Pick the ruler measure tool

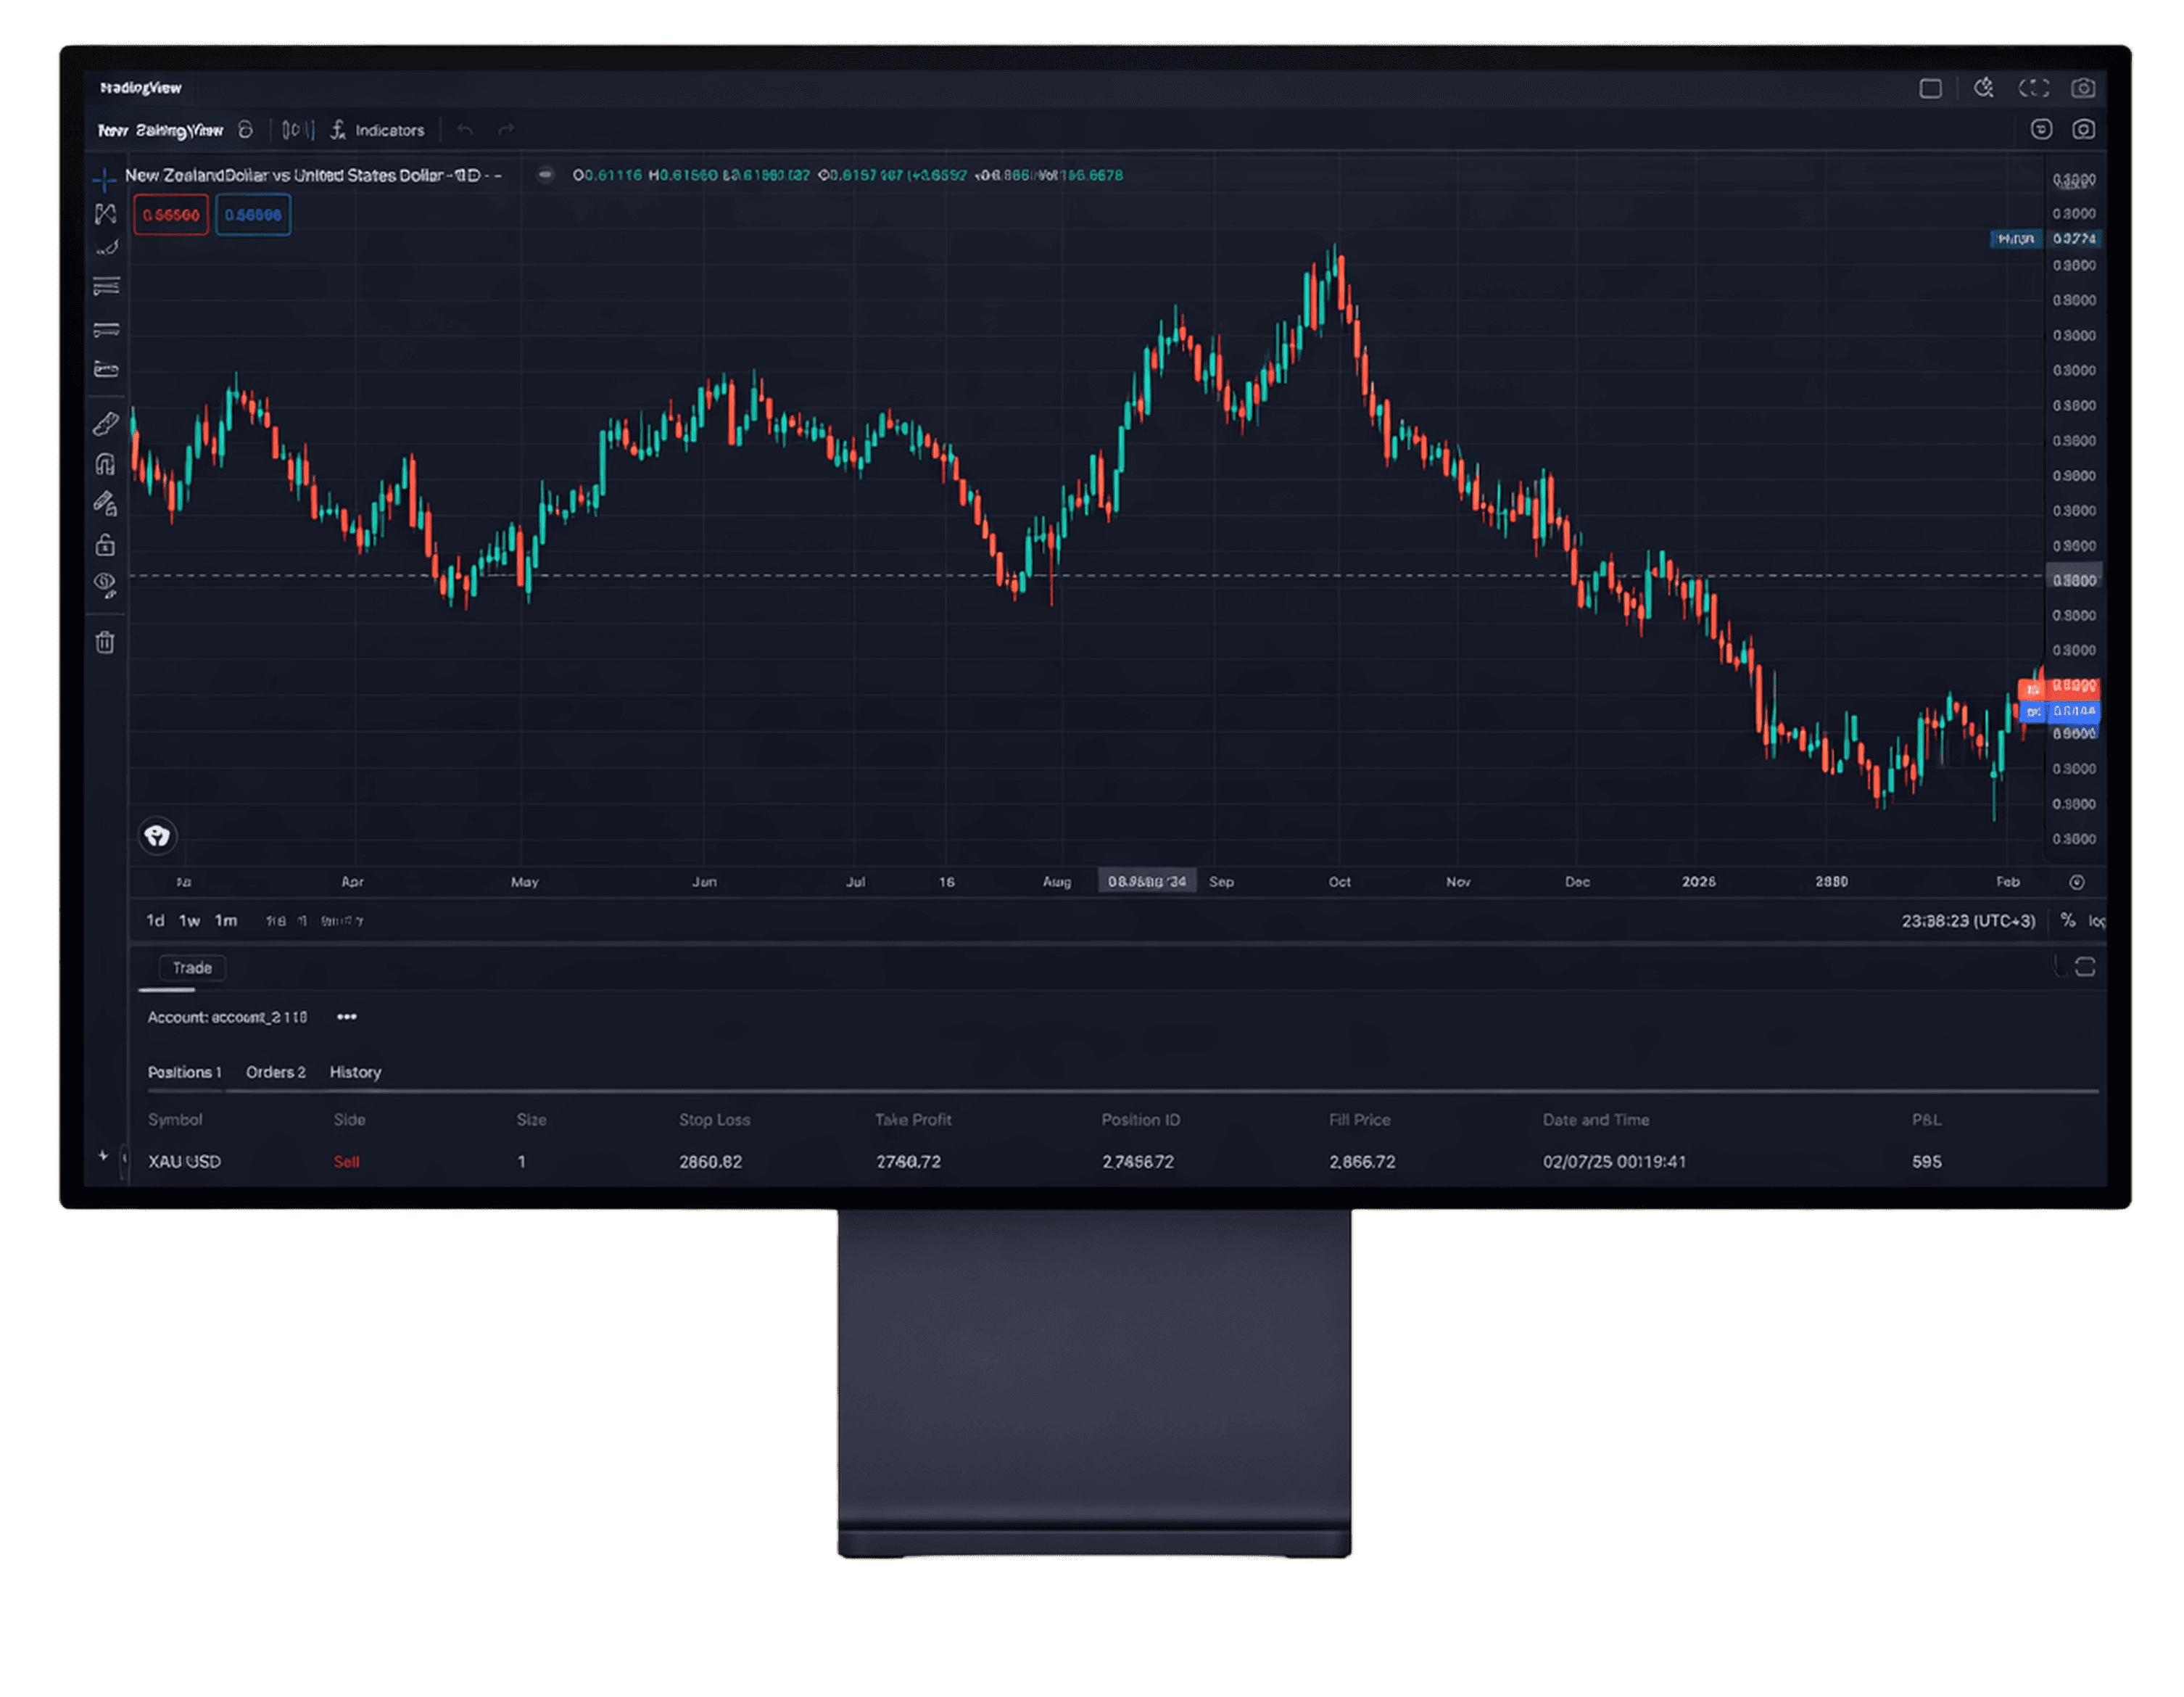tap(105, 424)
